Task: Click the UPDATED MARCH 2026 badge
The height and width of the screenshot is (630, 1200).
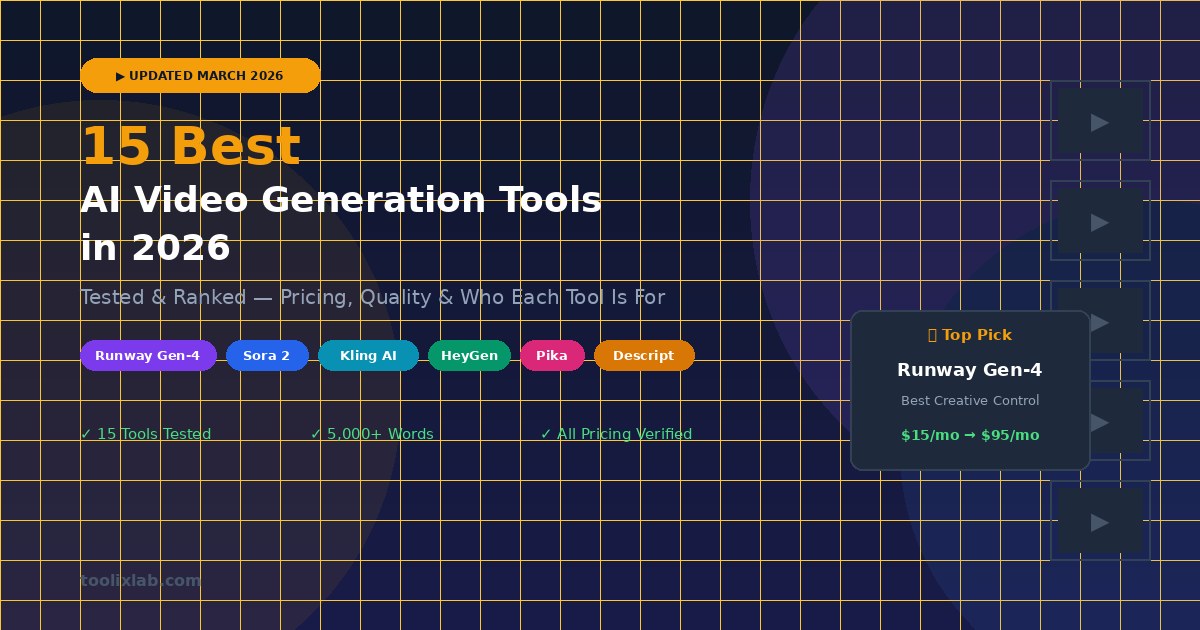Action: 200,75
